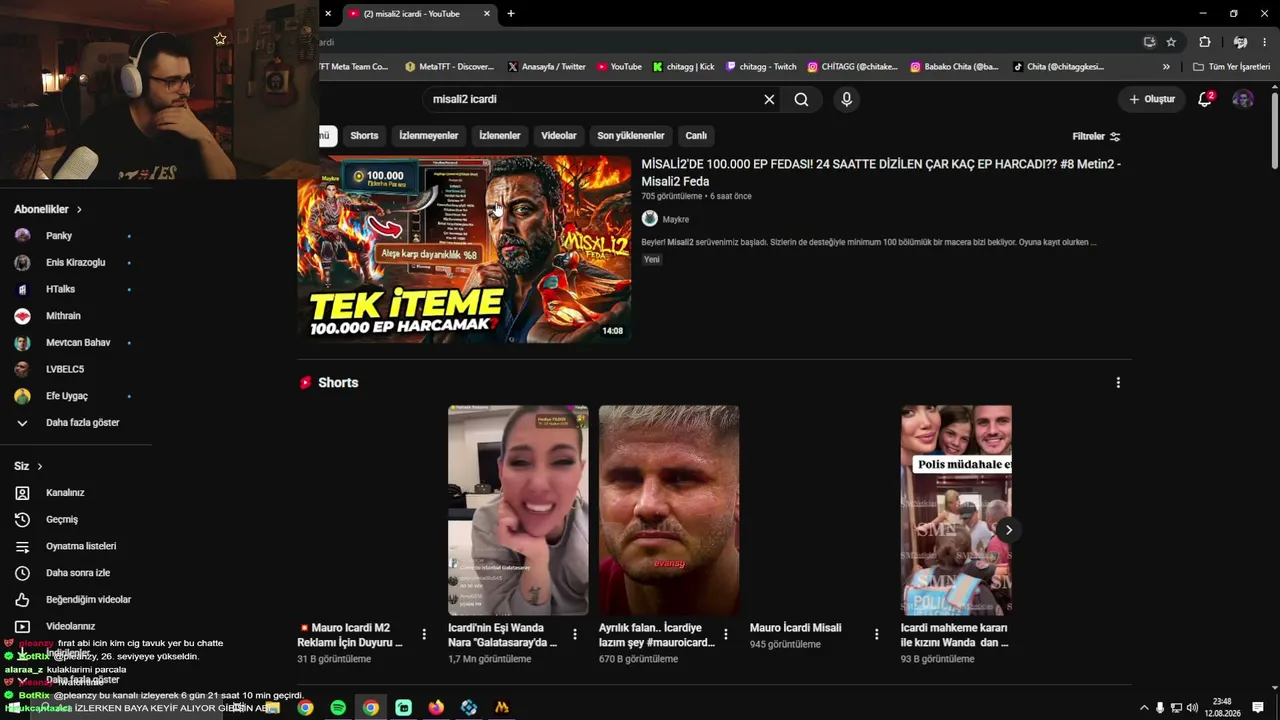Image resolution: width=1280 pixels, height=720 pixels.
Task: Click the YouTube search magnifier button
Action: 801,99
